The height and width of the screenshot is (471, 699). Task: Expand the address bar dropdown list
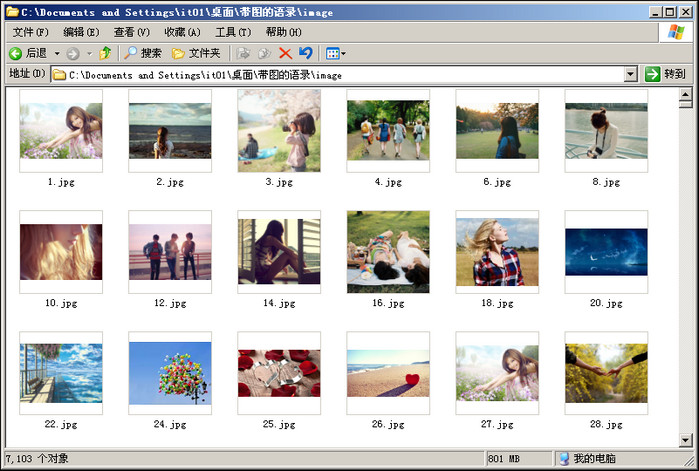coord(630,74)
